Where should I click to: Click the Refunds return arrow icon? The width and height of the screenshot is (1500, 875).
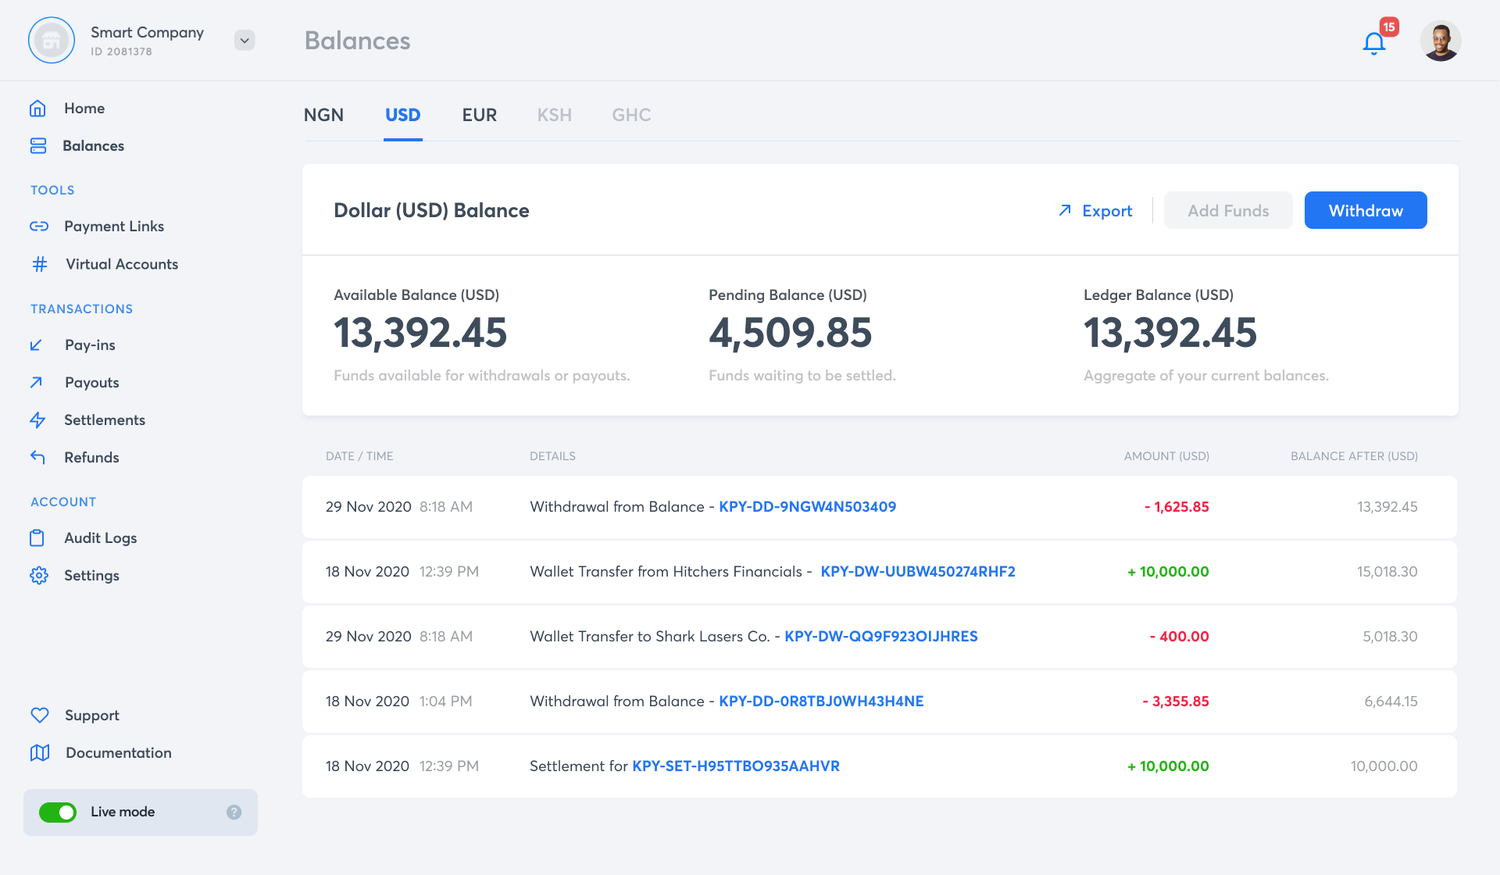[38, 457]
